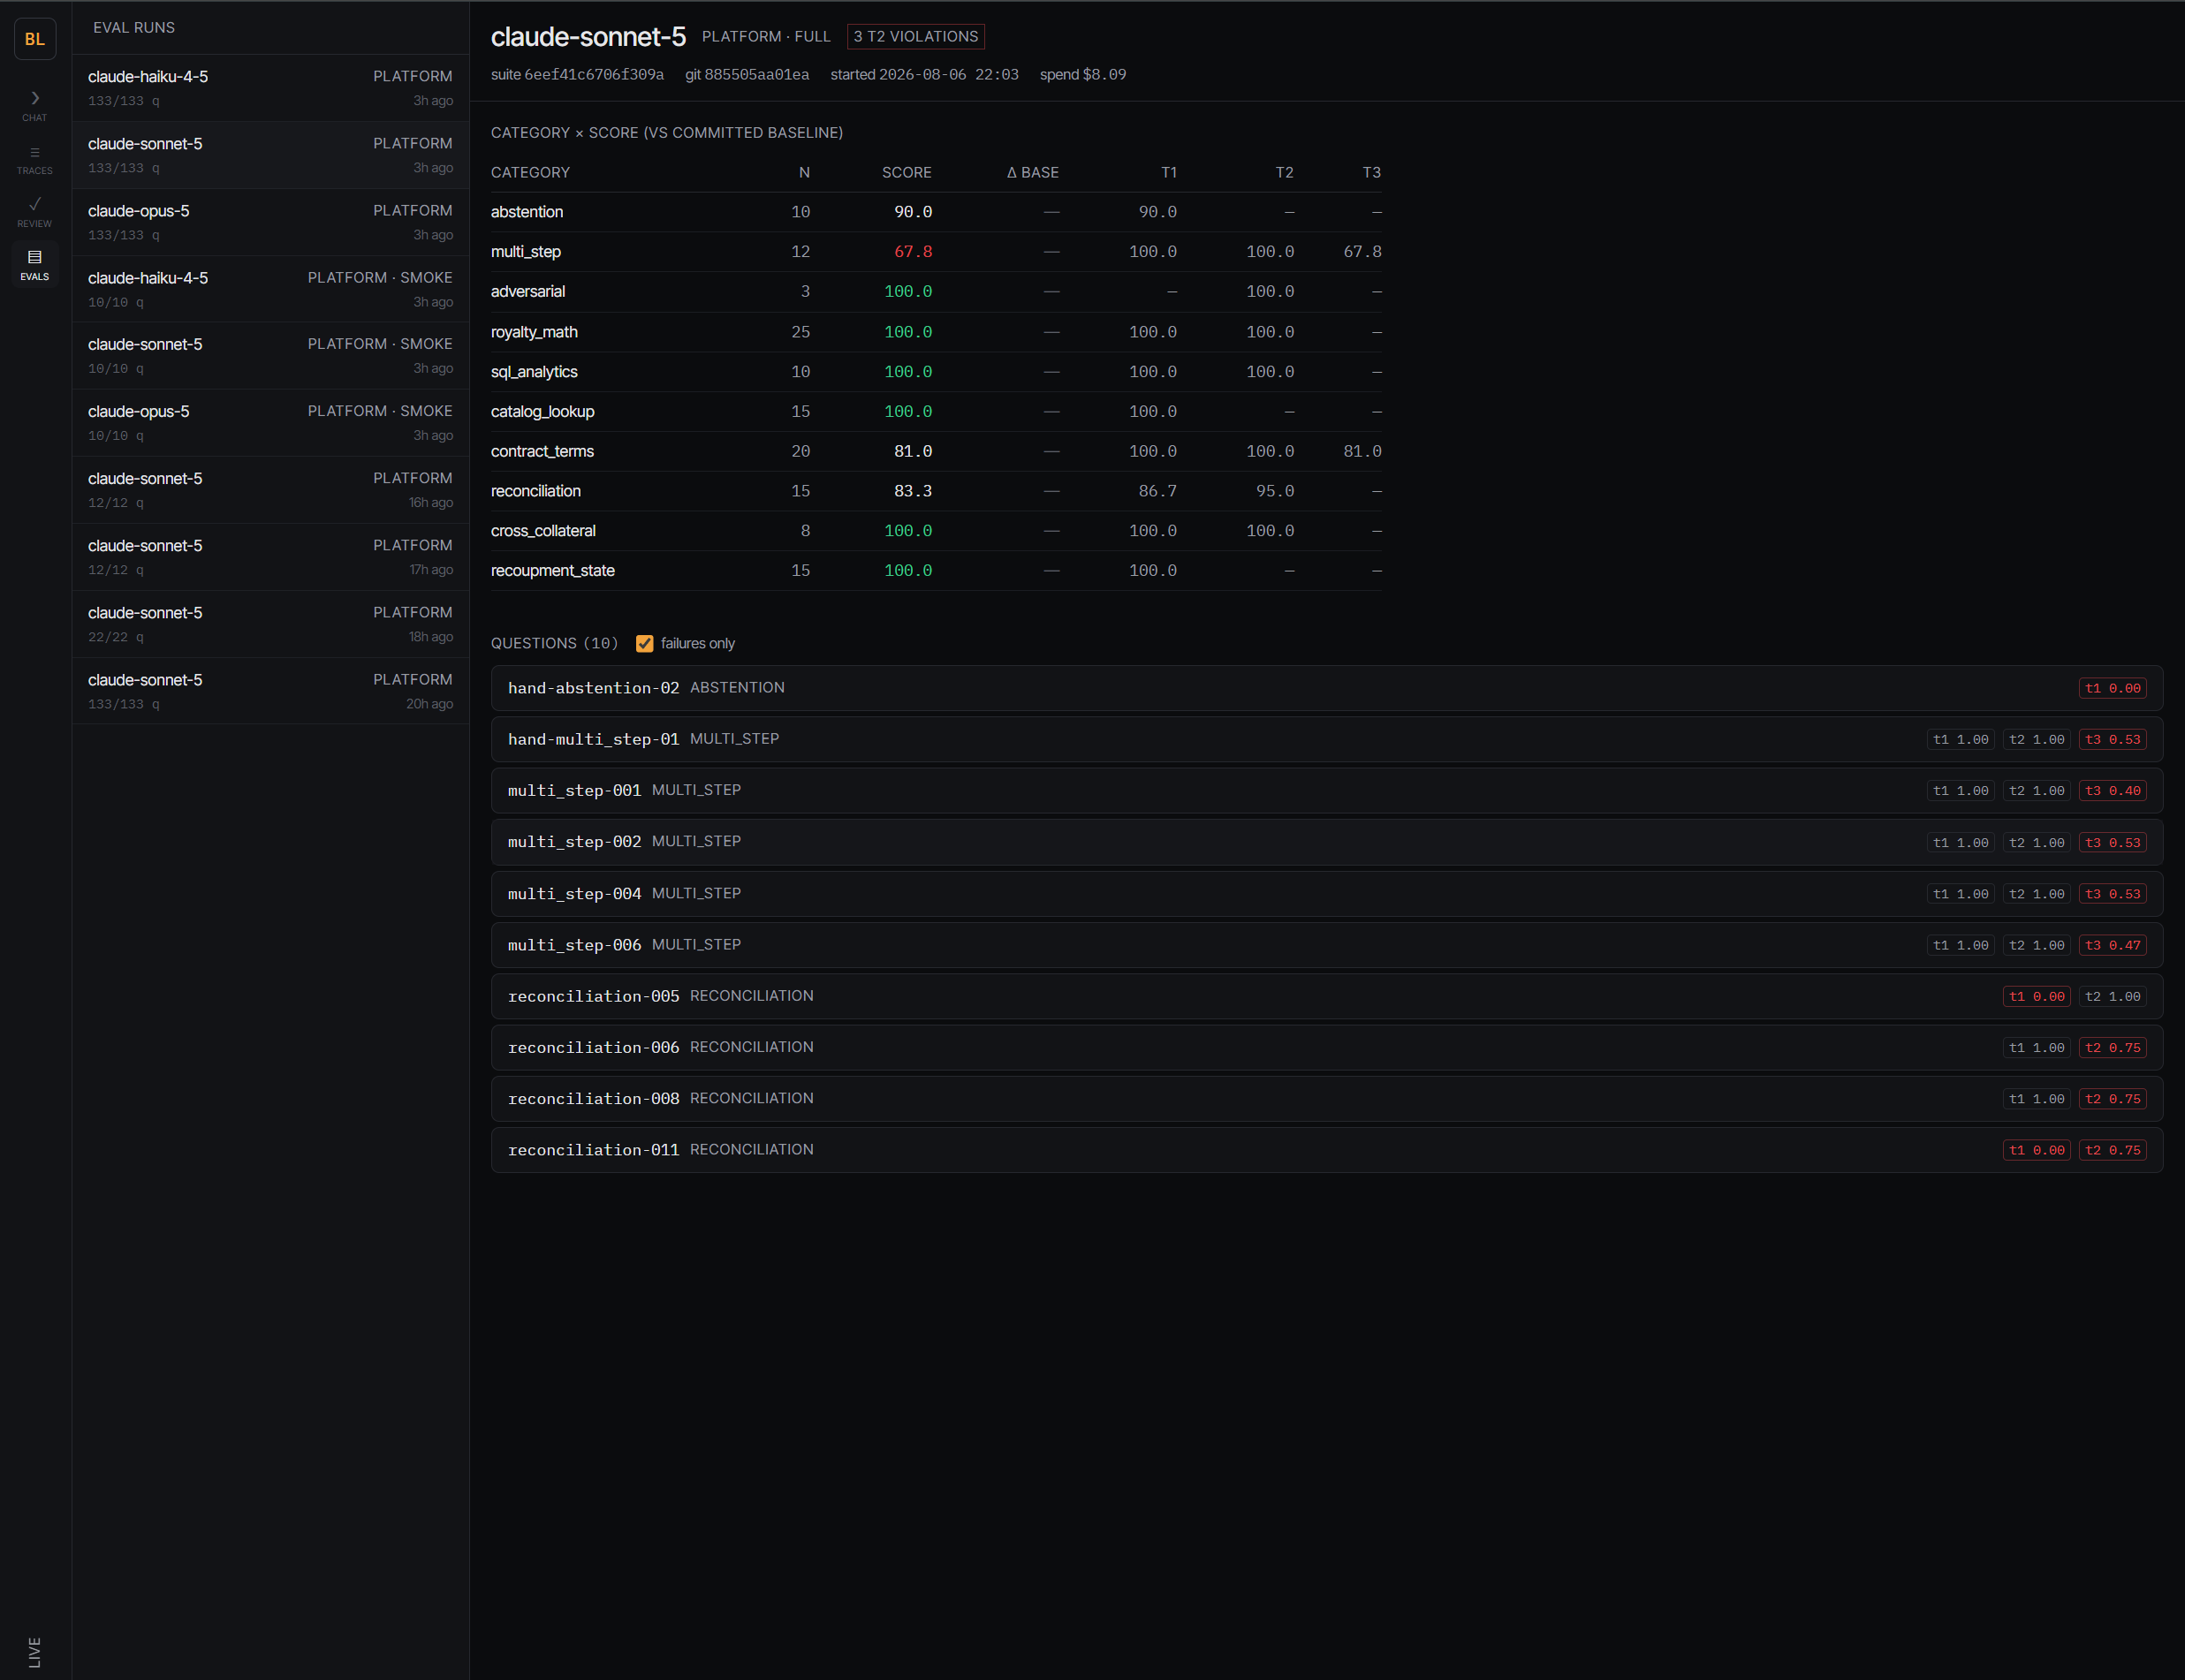The width and height of the screenshot is (2185, 1680).
Task: Select the abstention category row
Action: point(936,212)
